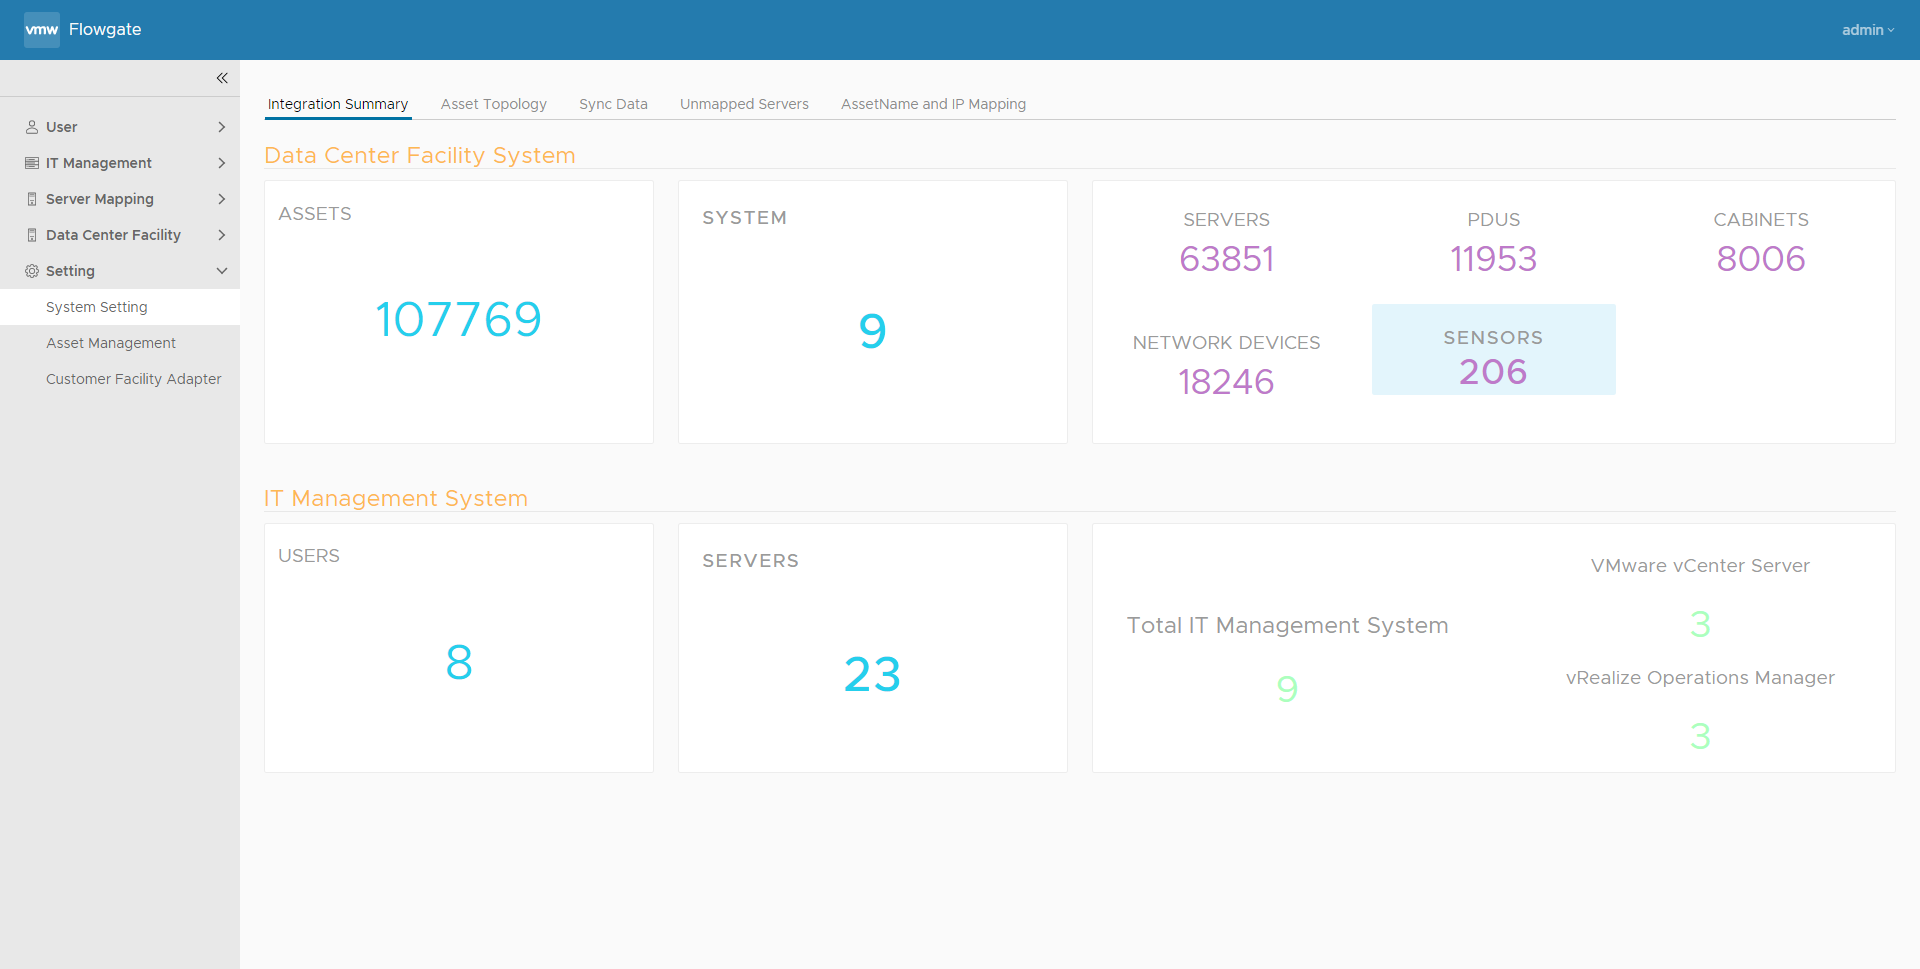Image resolution: width=1920 pixels, height=969 pixels.
Task: Click the assets count 107769
Action: point(458,320)
